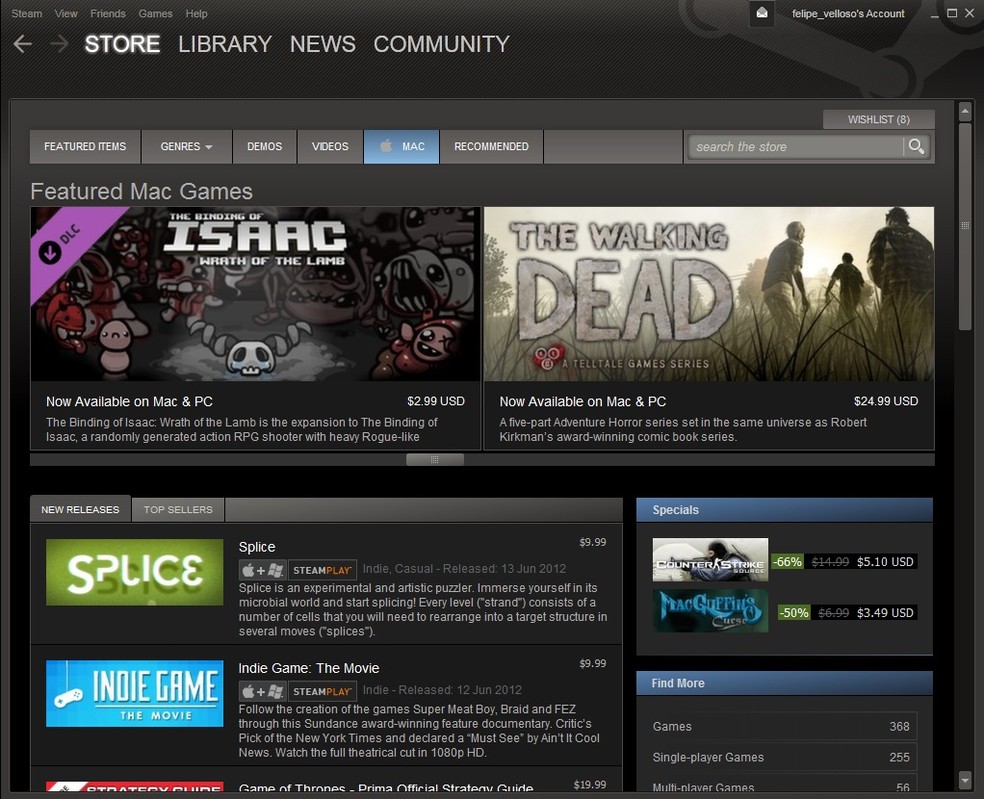Click 'Now Available on Mac & PC' under Isaac
The height and width of the screenshot is (799, 984).
pyautogui.click(x=129, y=402)
